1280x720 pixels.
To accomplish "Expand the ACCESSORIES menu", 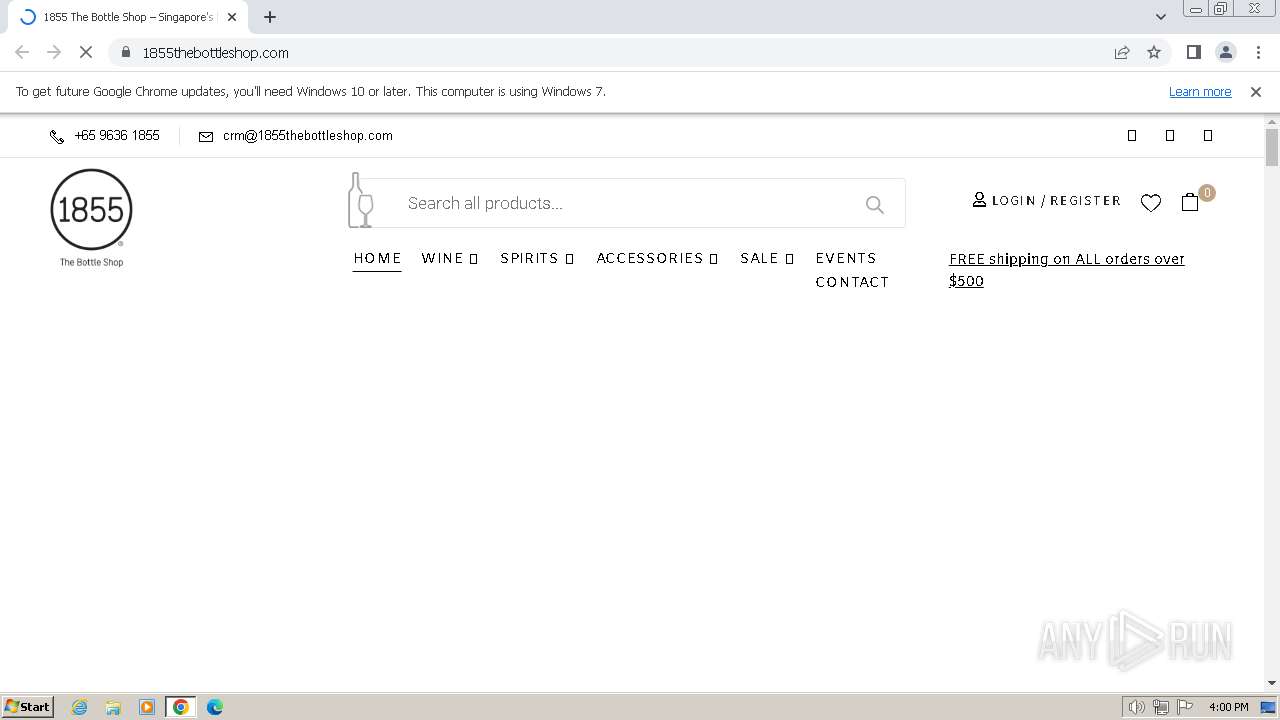I will (x=657, y=258).
